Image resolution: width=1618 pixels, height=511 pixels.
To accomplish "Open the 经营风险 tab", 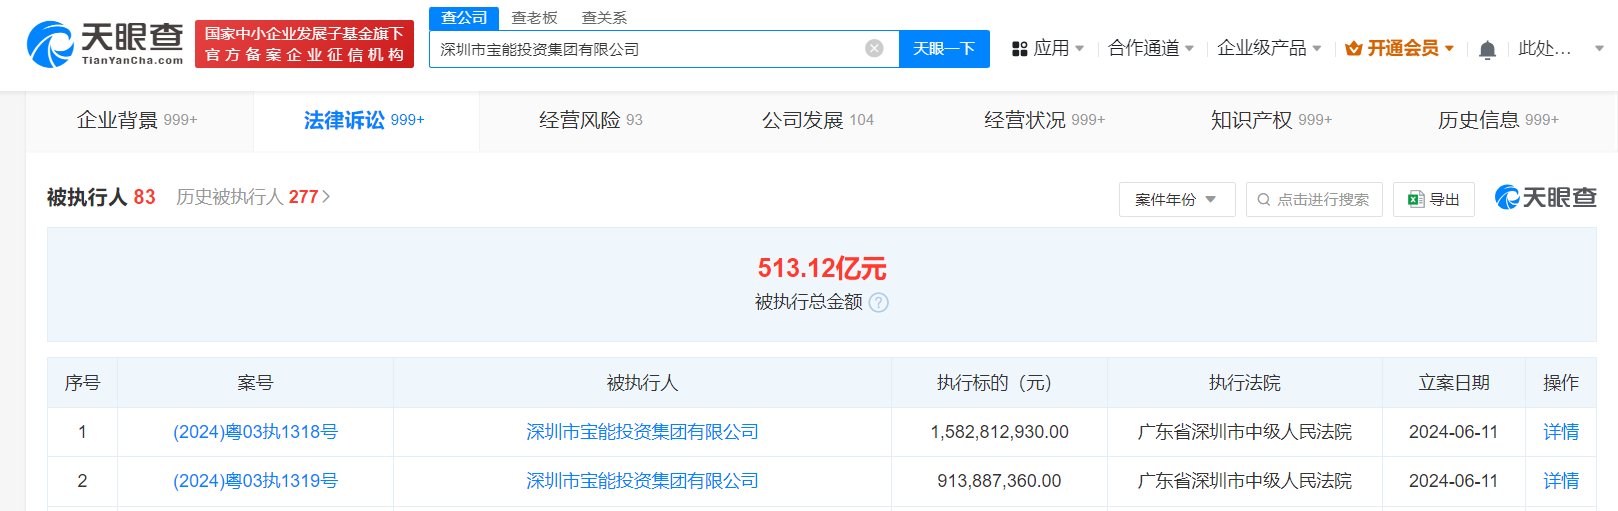I will click(591, 120).
